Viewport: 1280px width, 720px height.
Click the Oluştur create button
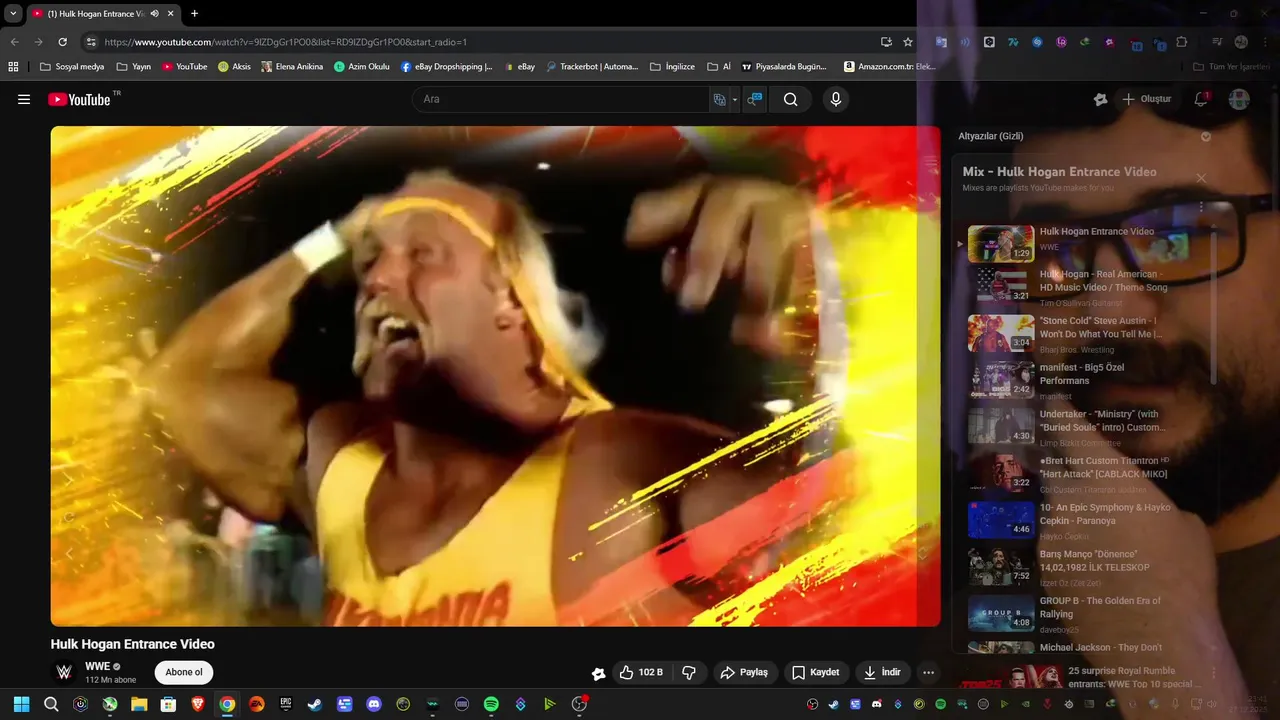(1146, 99)
